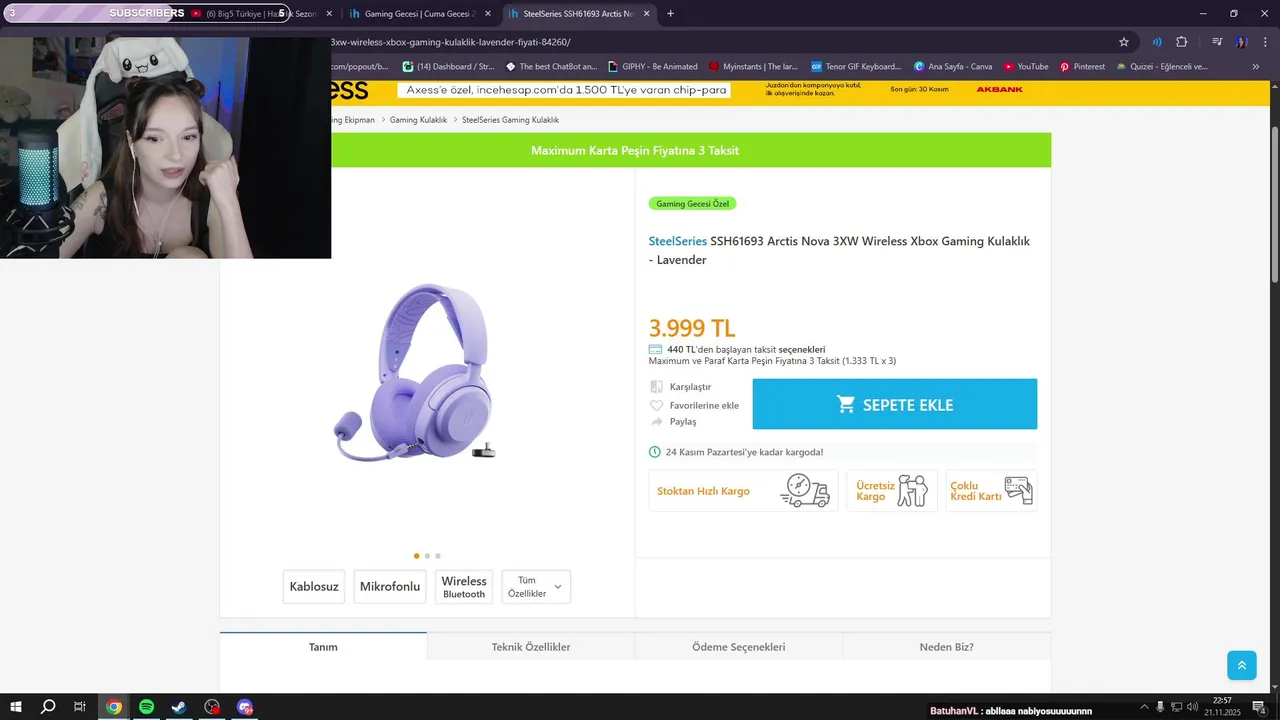Switch to the Gaming Gecesi browser tab
Image resolution: width=1280 pixels, height=720 pixels.
pyautogui.click(x=420, y=14)
